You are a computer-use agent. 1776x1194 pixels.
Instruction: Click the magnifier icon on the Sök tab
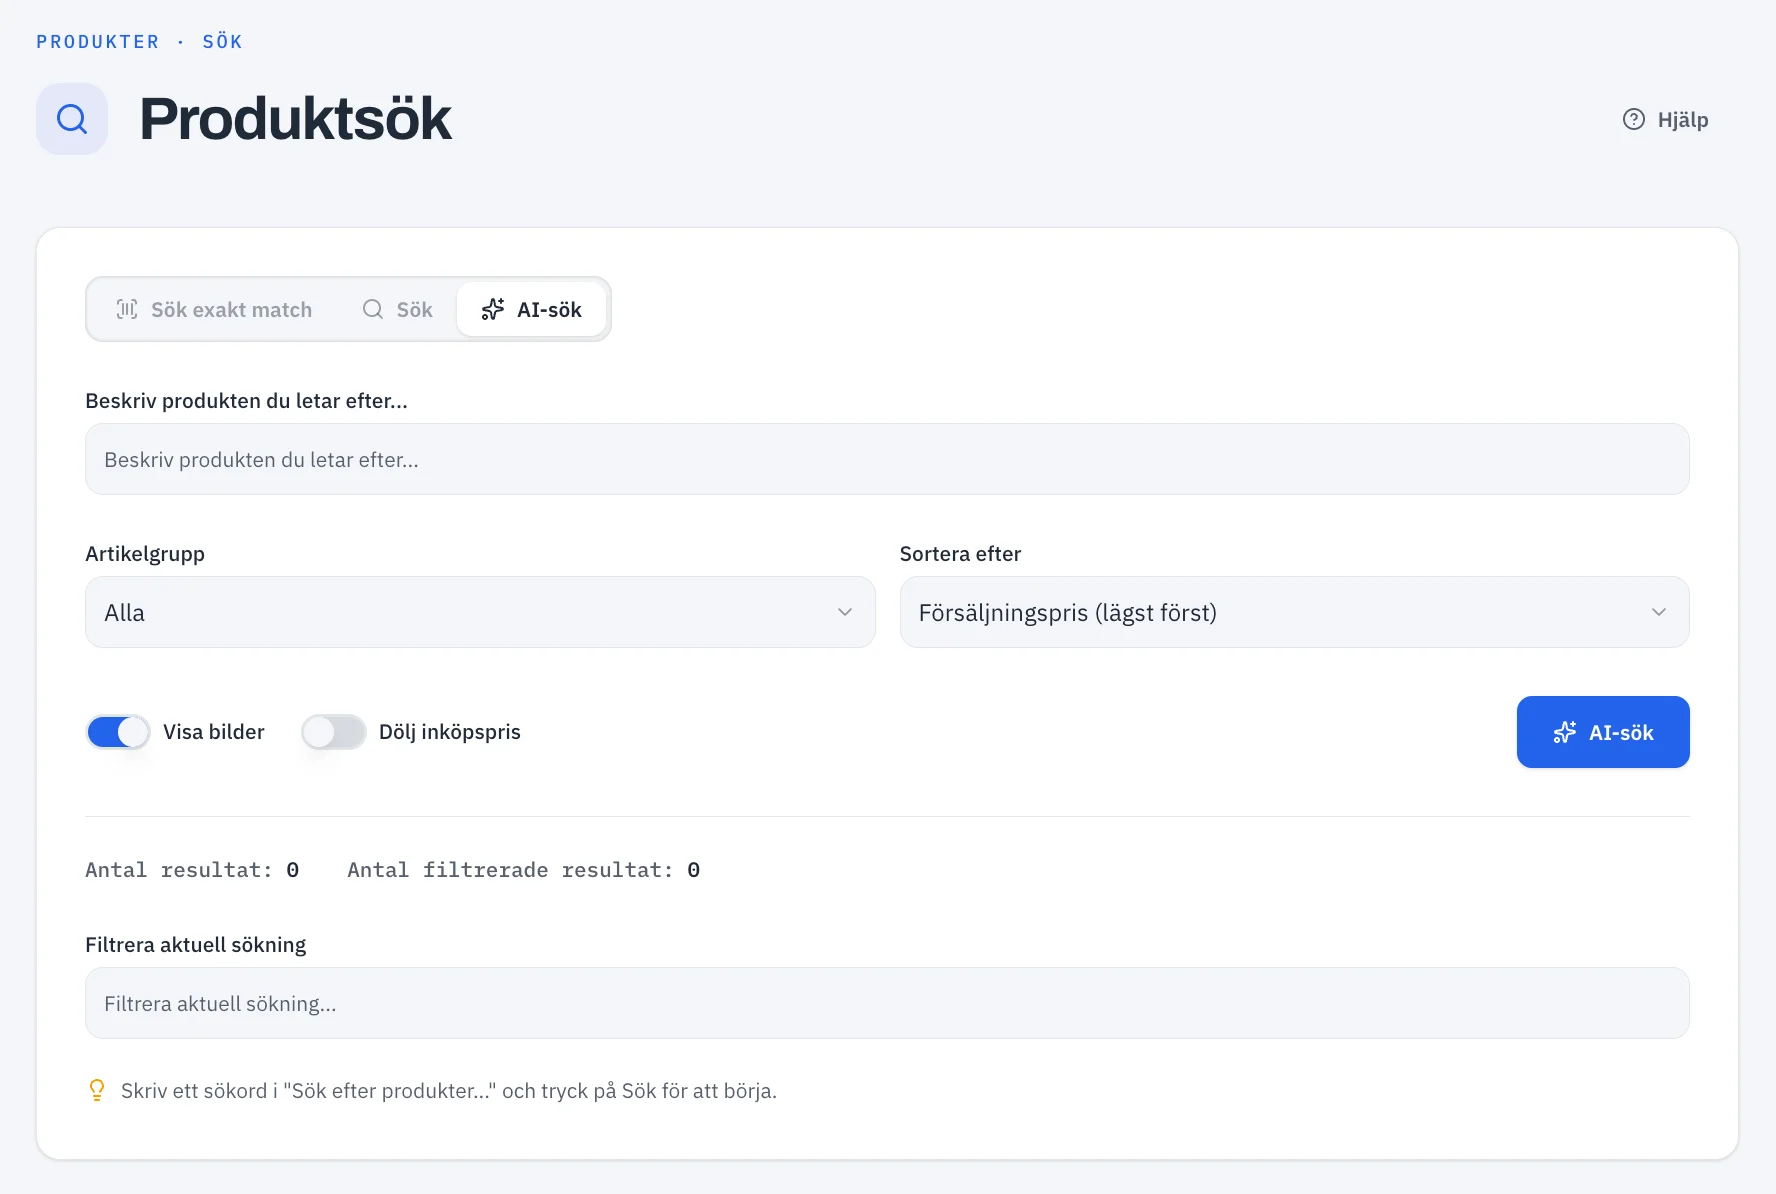(x=372, y=309)
